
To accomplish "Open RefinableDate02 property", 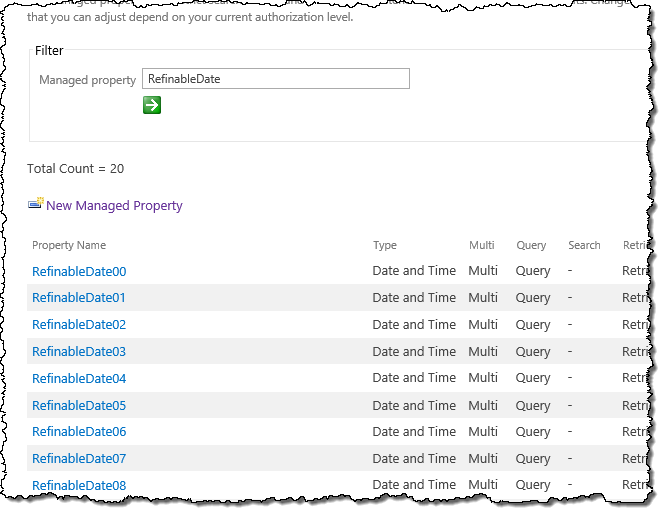I will pyautogui.click(x=79, y=325).
